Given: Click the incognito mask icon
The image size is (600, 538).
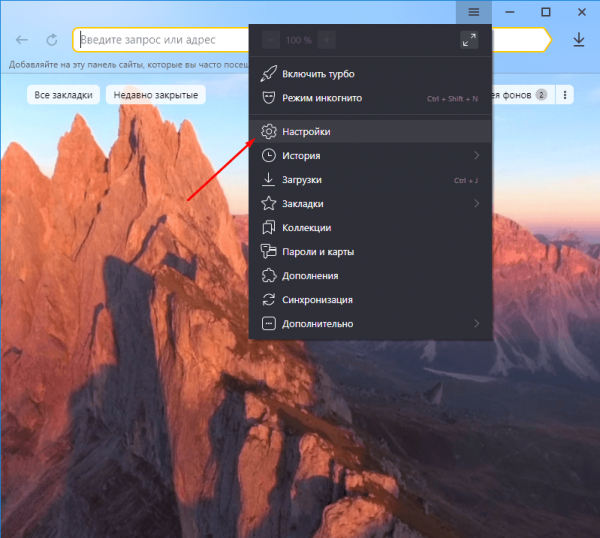Looking at the screenshot, I should coord(269,98).
